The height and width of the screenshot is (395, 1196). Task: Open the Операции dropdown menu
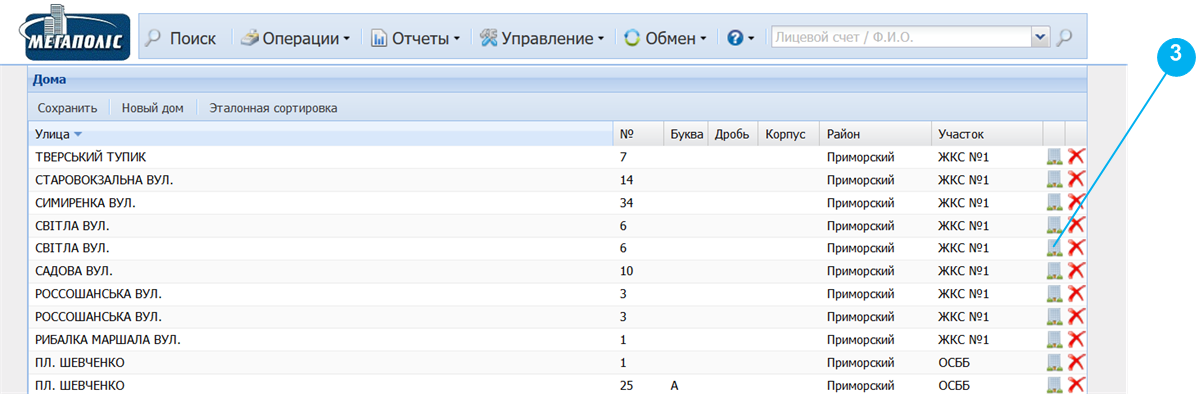[x=296, y=38]
